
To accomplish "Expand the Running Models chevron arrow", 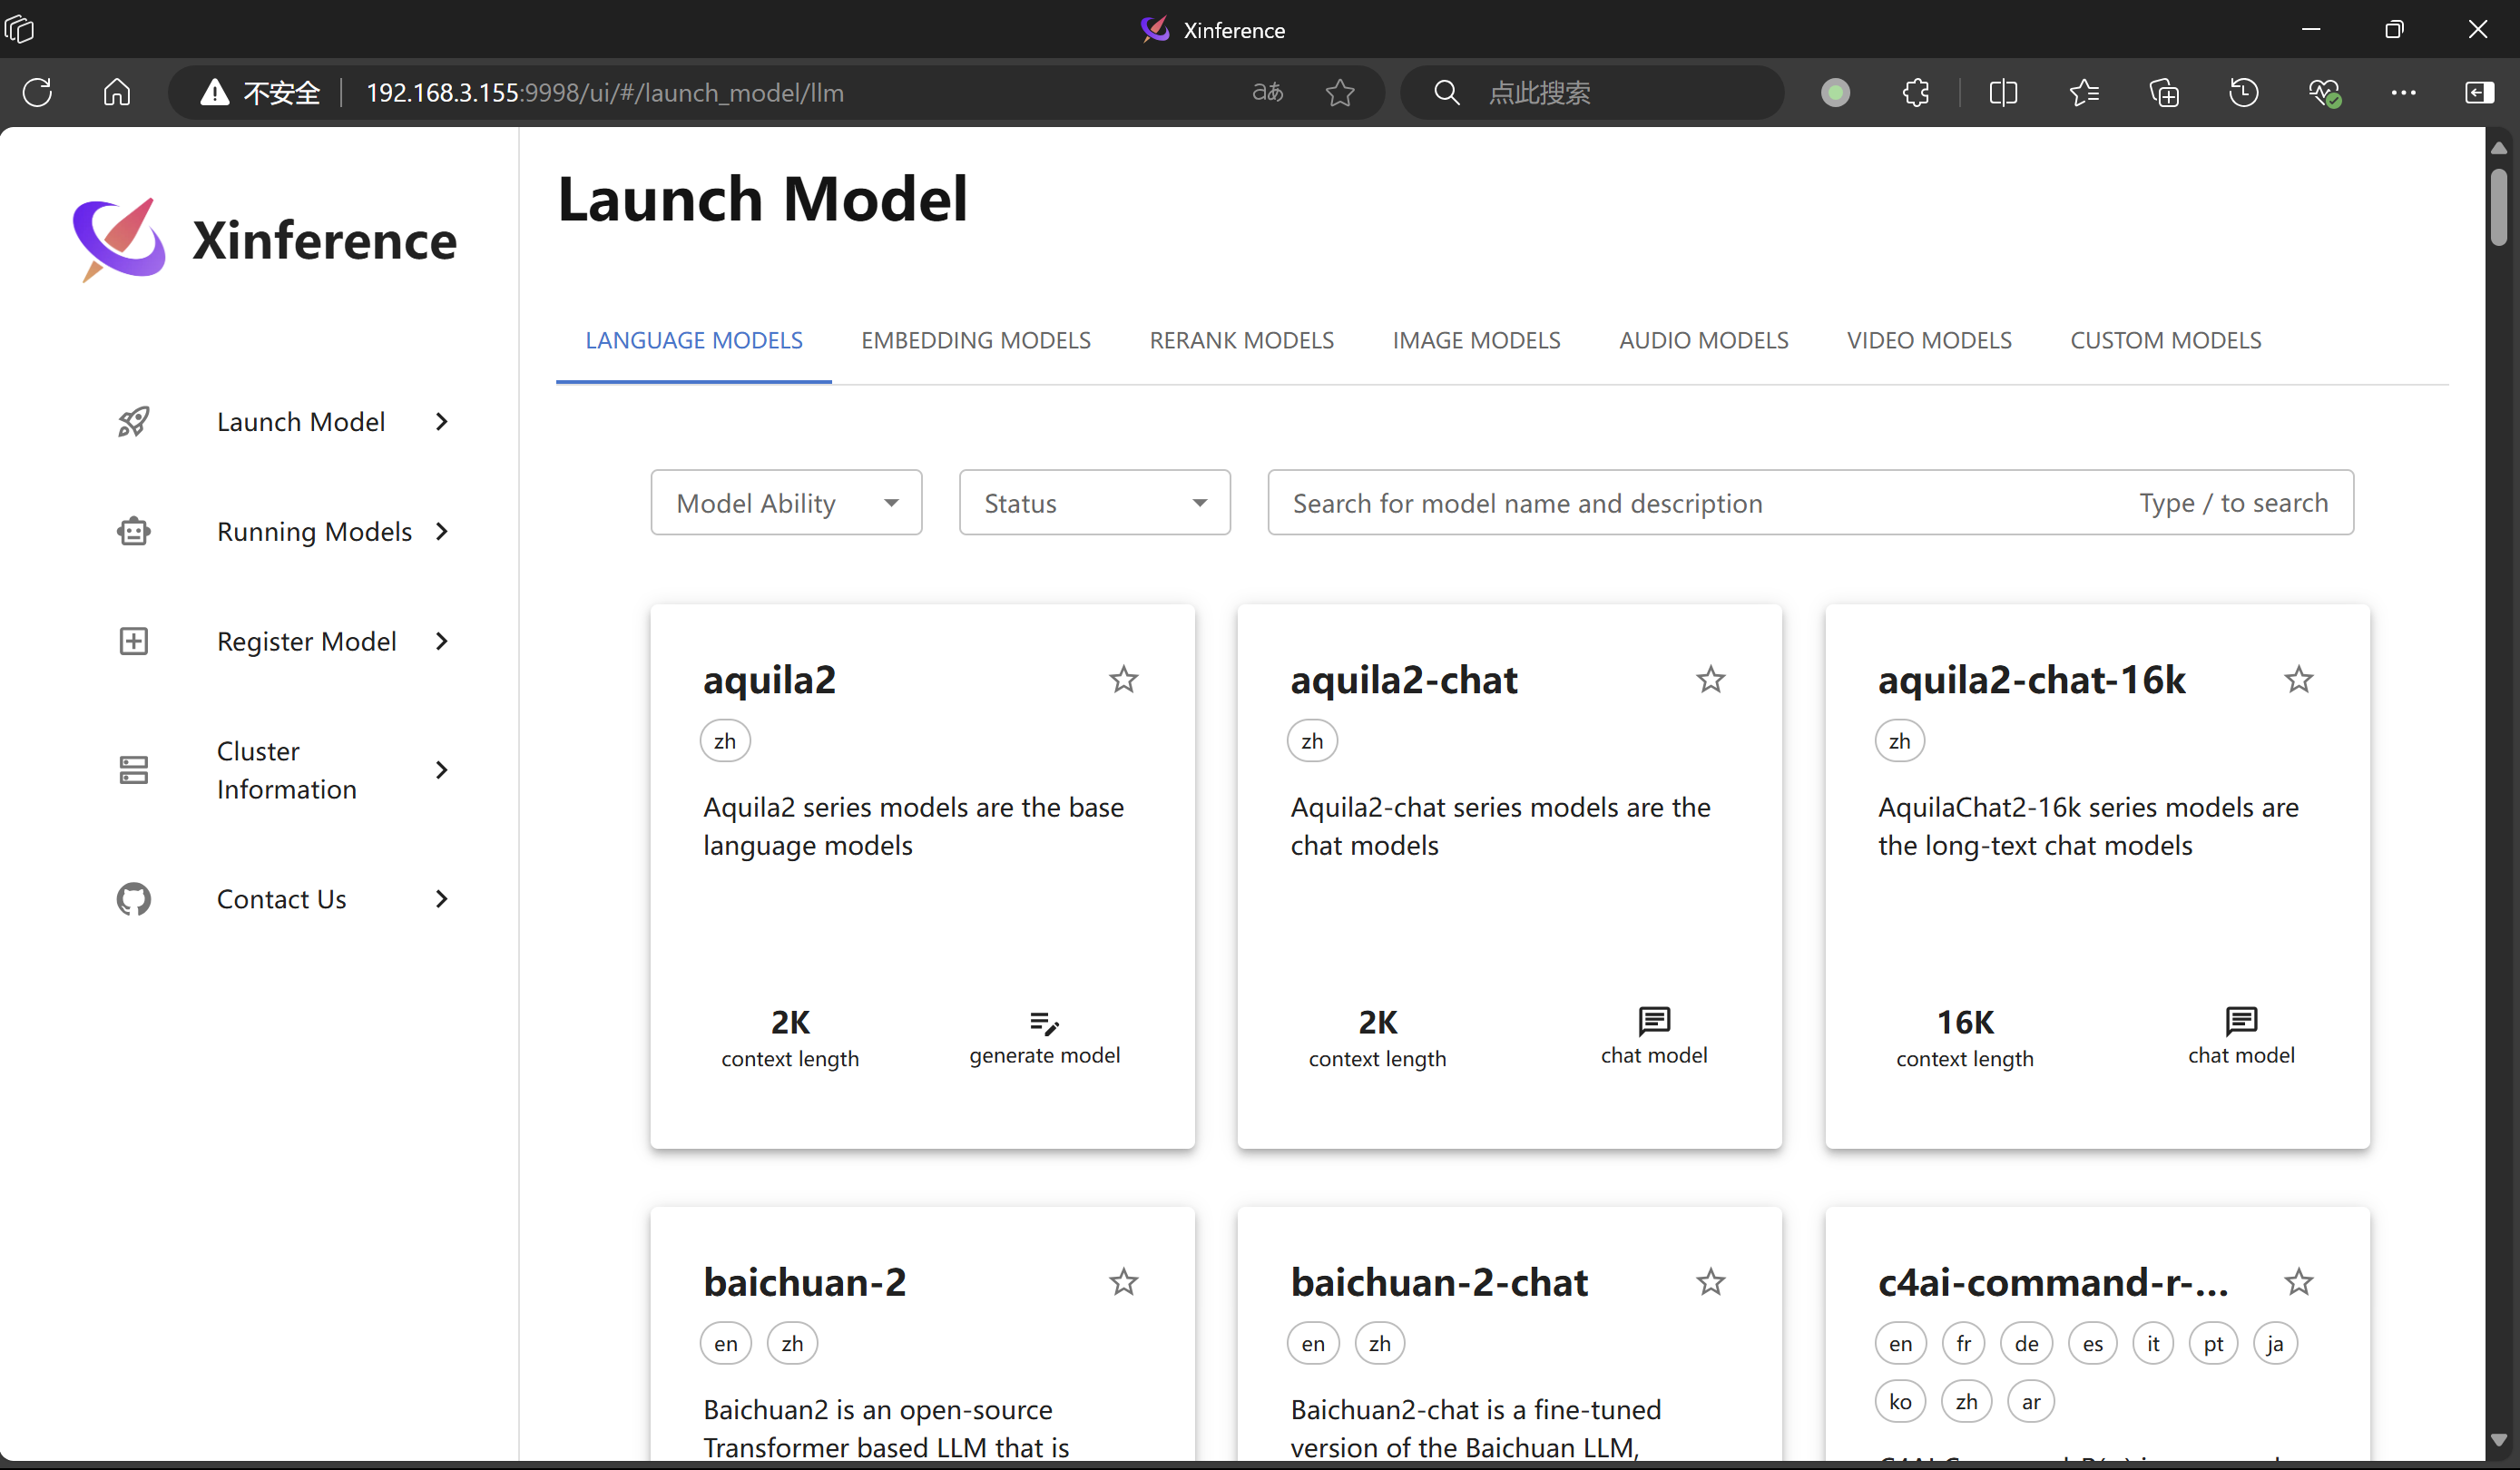I will [441, 531].
